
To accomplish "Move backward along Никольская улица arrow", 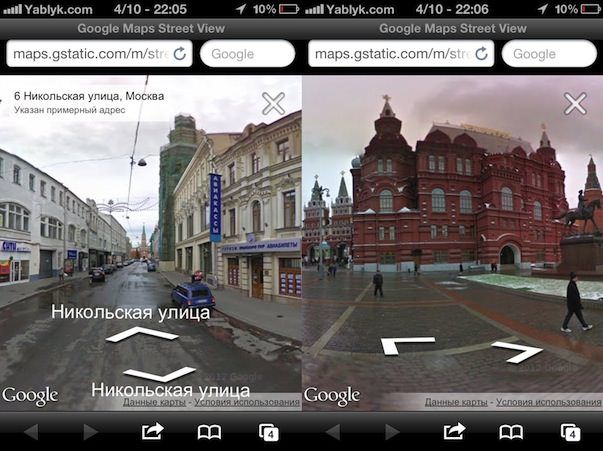I will point(160,374).
